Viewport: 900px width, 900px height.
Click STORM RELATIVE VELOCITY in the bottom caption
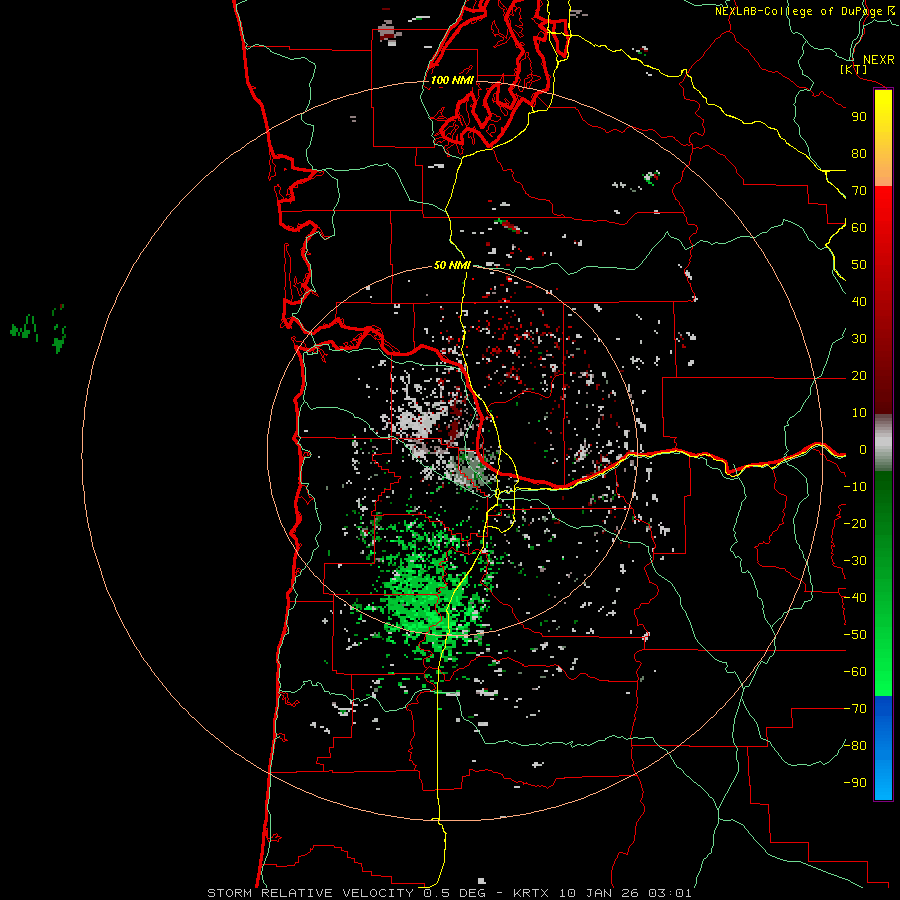(x=310, y=893)
